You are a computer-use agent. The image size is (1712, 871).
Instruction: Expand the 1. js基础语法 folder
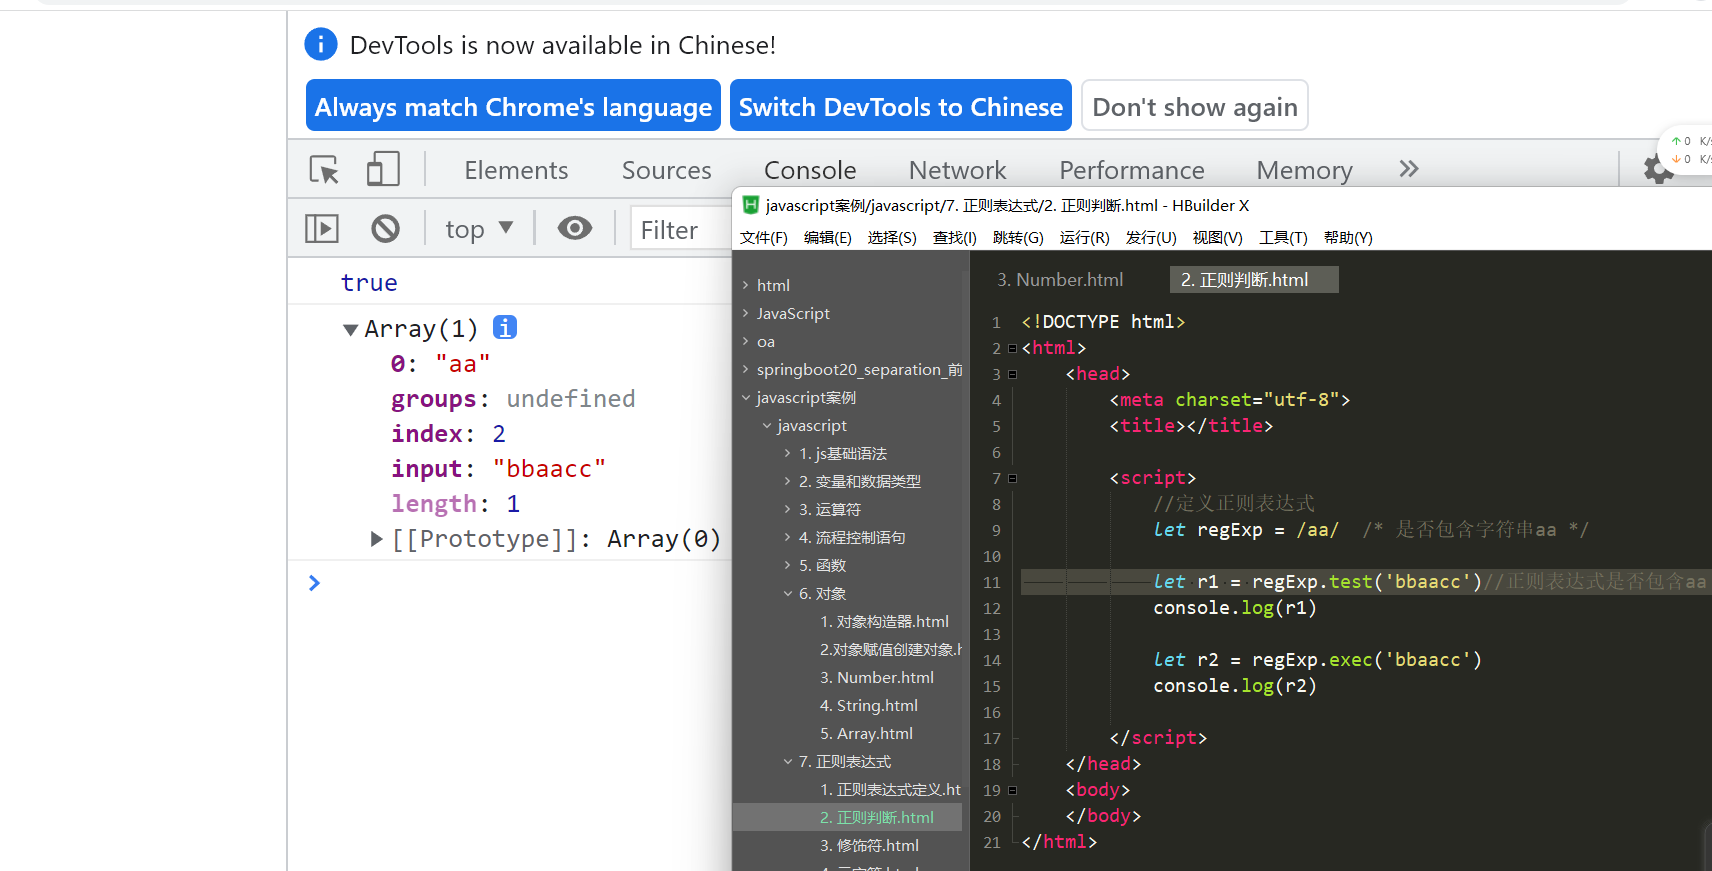[x=788, y=453]
